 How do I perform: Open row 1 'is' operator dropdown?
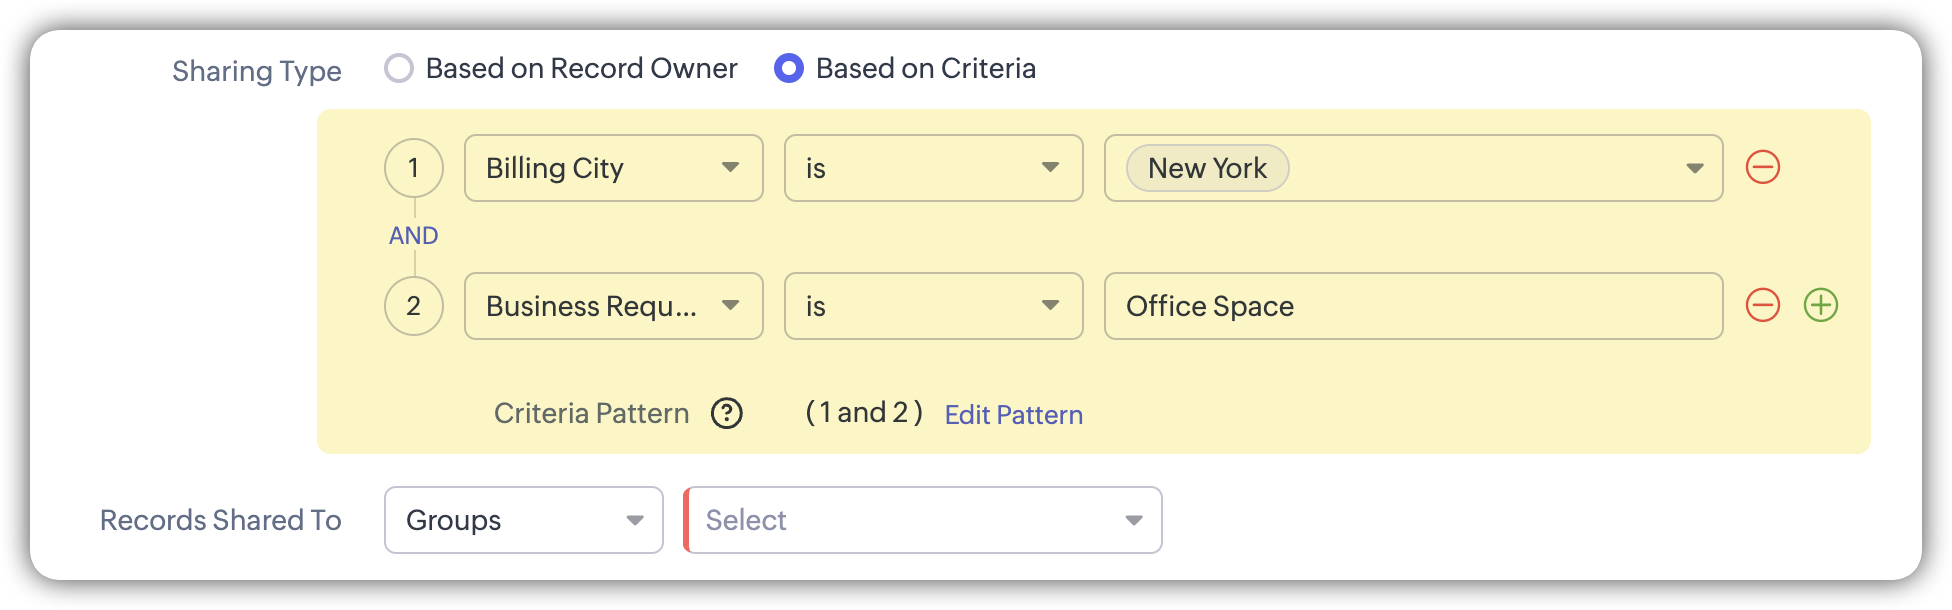click(933, 168)
